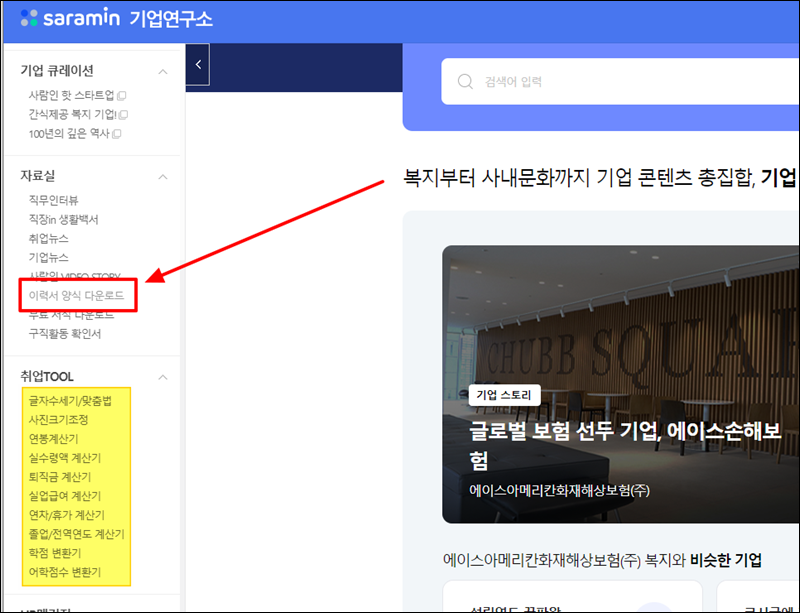Collapse the 취업TOOL section
Viewport: 800px width, 613px height.
click(x=163, y=378)
